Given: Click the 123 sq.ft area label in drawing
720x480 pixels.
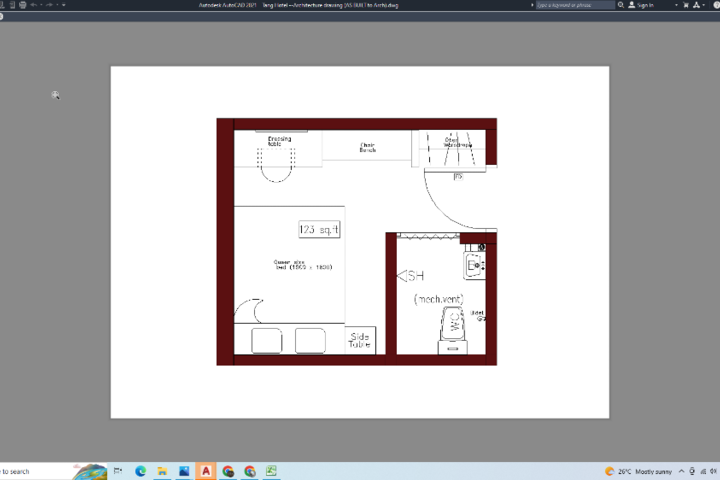Looking at the screenshot, I should tap(319, 229).
